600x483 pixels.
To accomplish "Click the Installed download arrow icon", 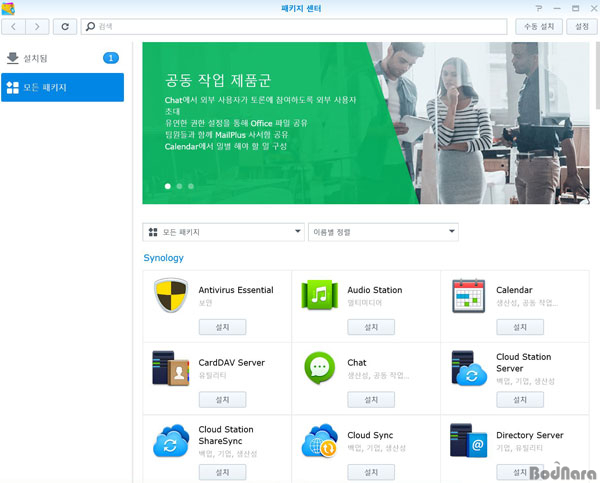I will pos(13,58).
